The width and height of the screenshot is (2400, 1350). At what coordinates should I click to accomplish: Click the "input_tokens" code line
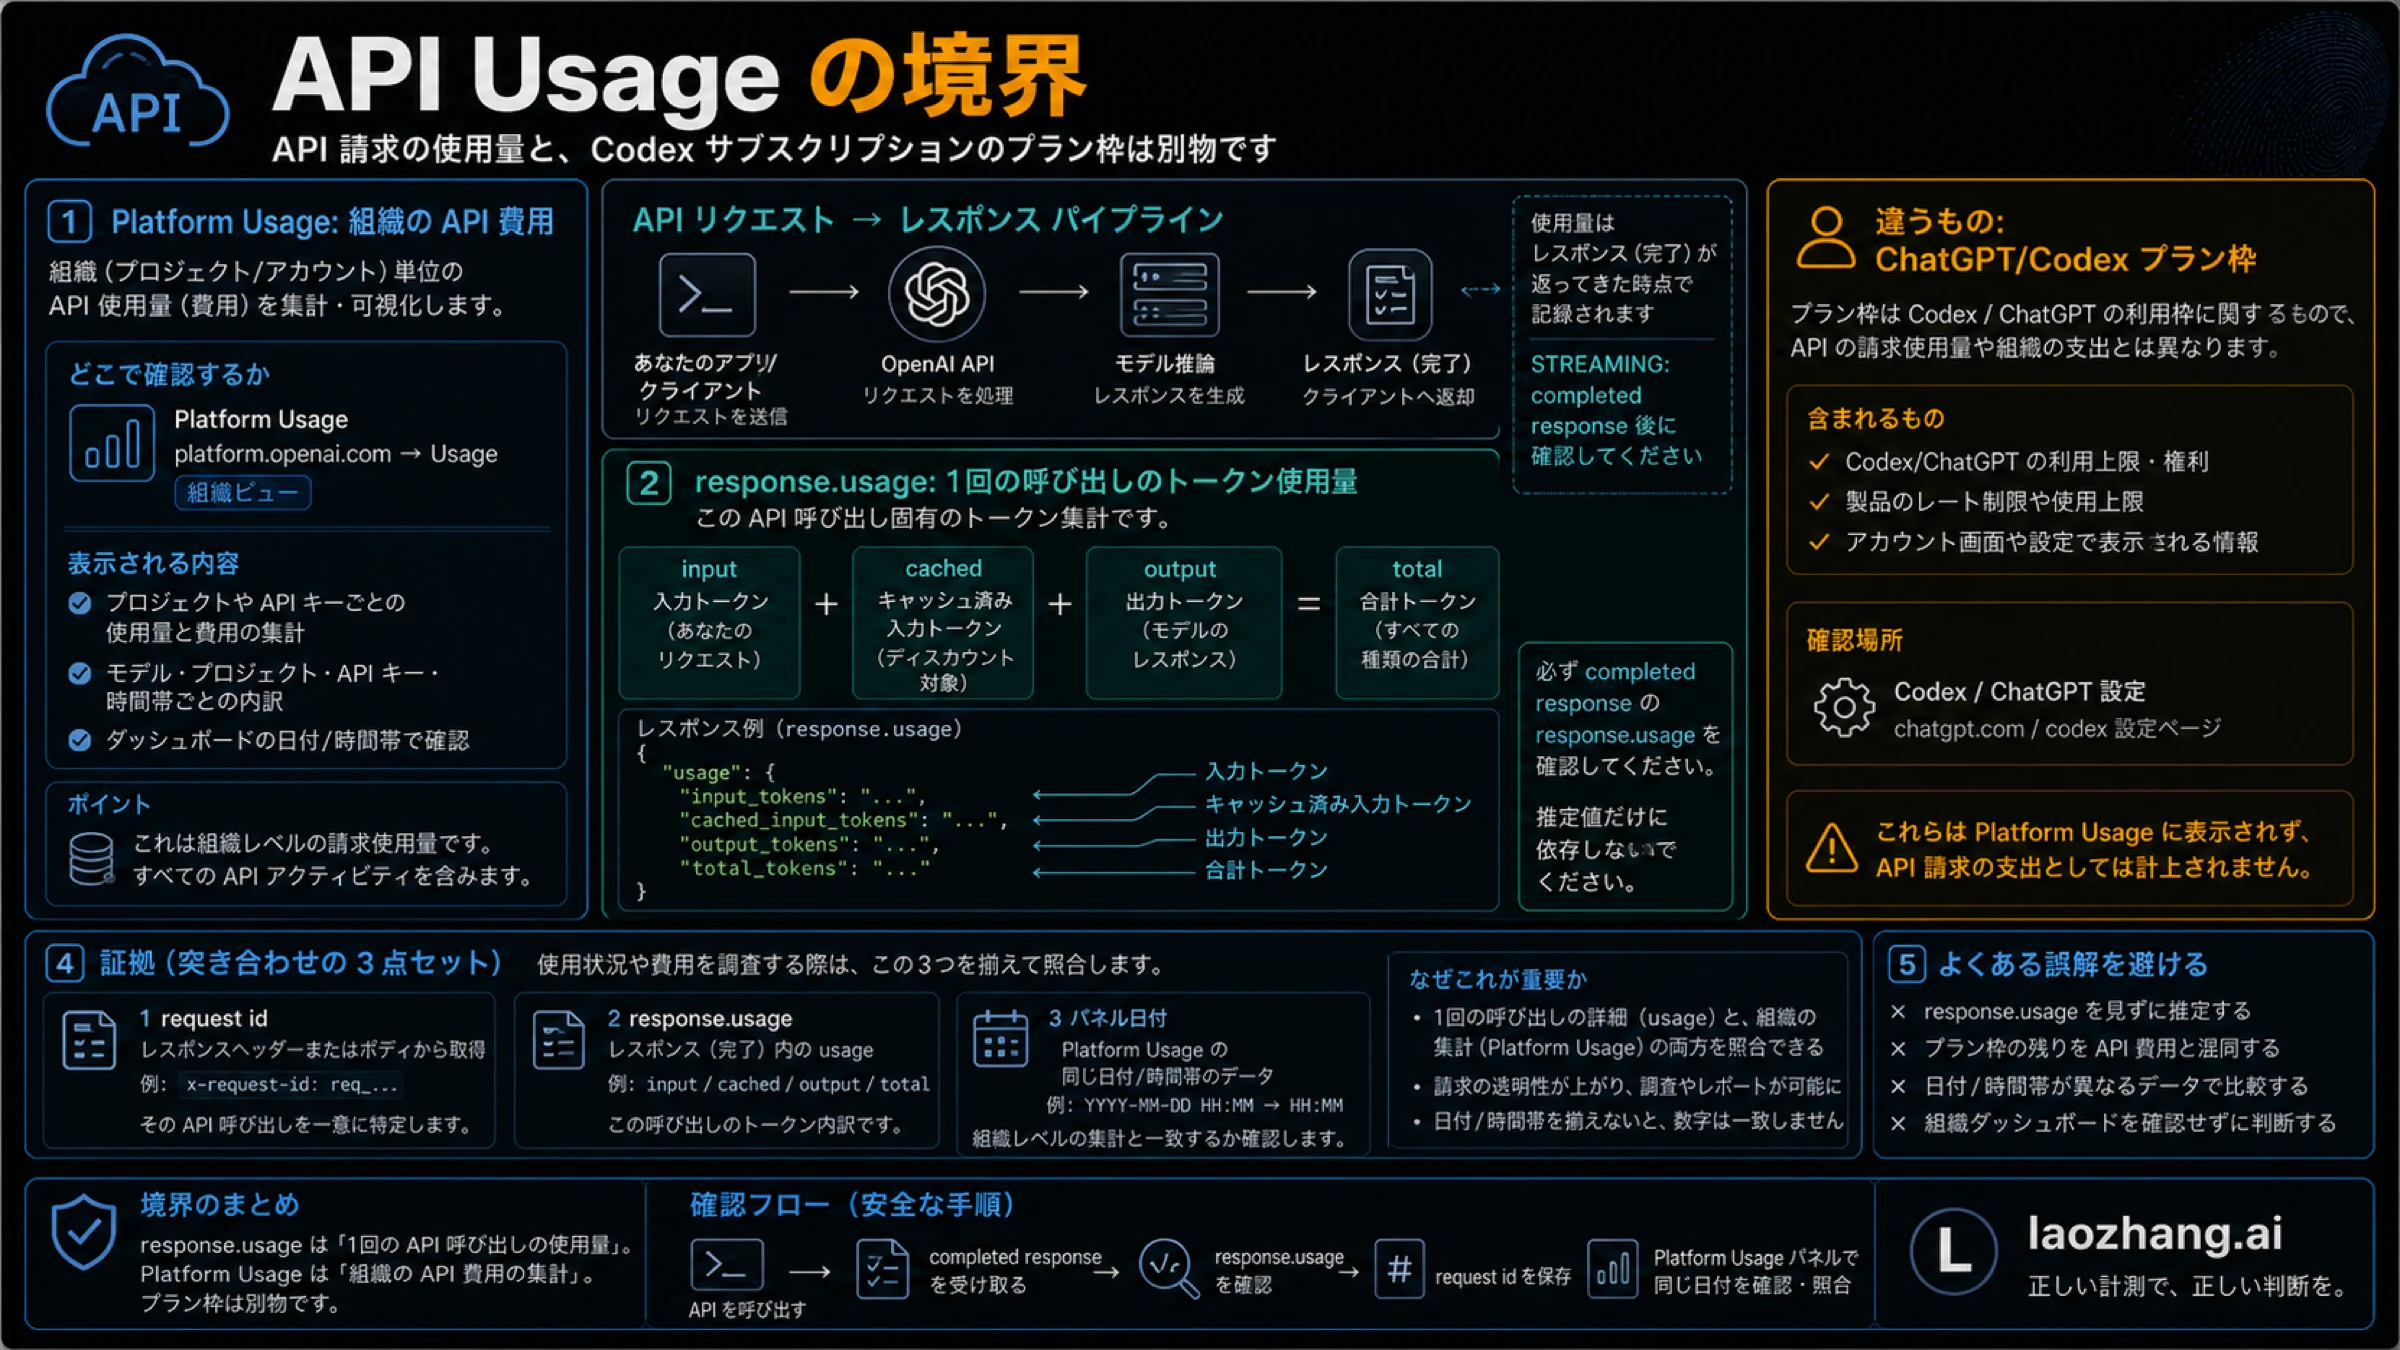point(802,797)
